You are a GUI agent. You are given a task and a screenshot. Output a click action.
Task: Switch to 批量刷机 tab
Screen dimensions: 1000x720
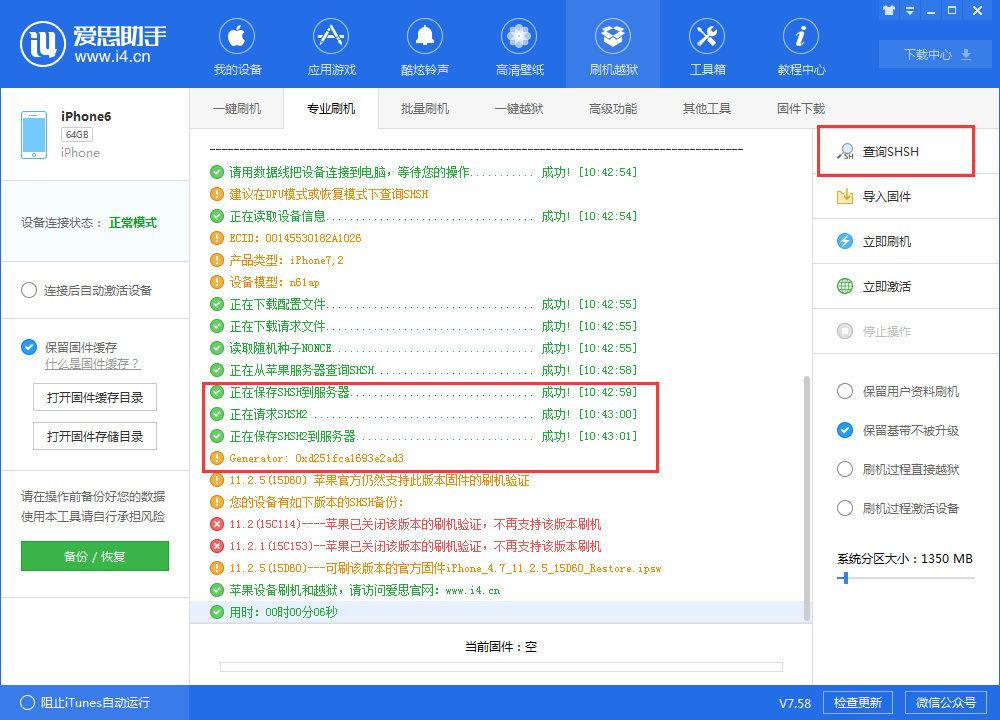[x=425, y=108]
